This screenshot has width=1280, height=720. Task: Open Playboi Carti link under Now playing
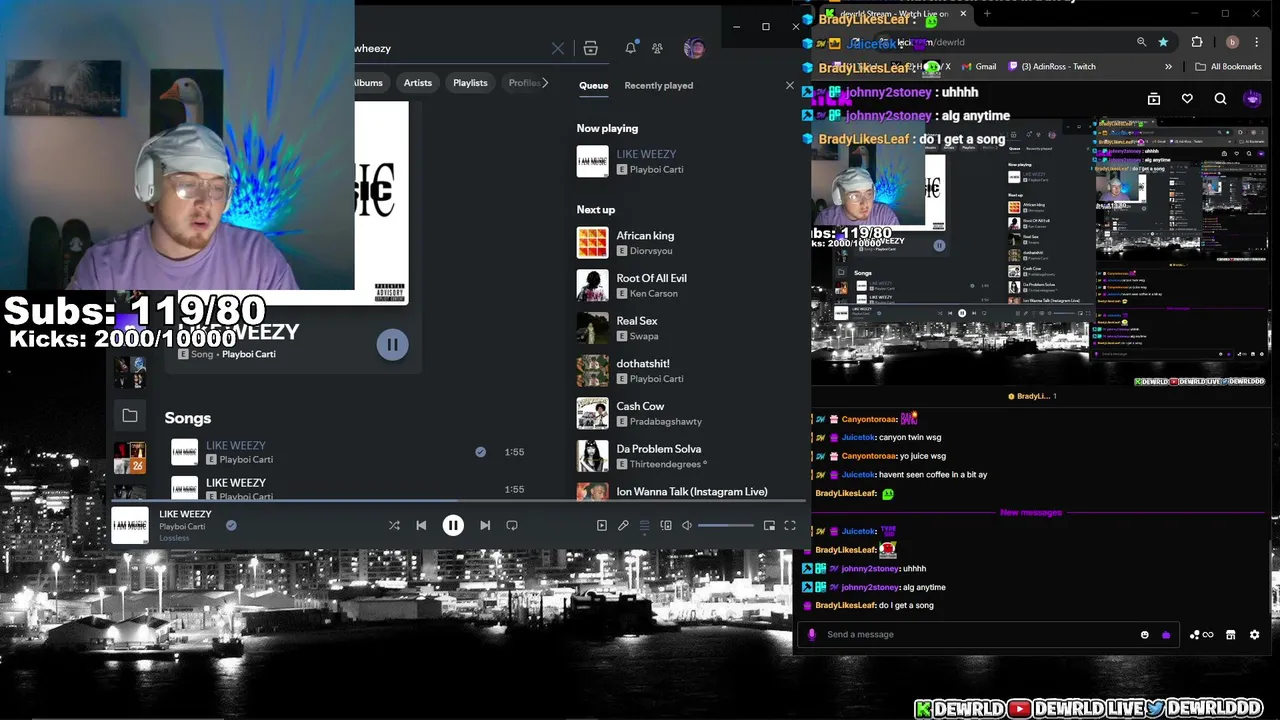click(656, 170)
